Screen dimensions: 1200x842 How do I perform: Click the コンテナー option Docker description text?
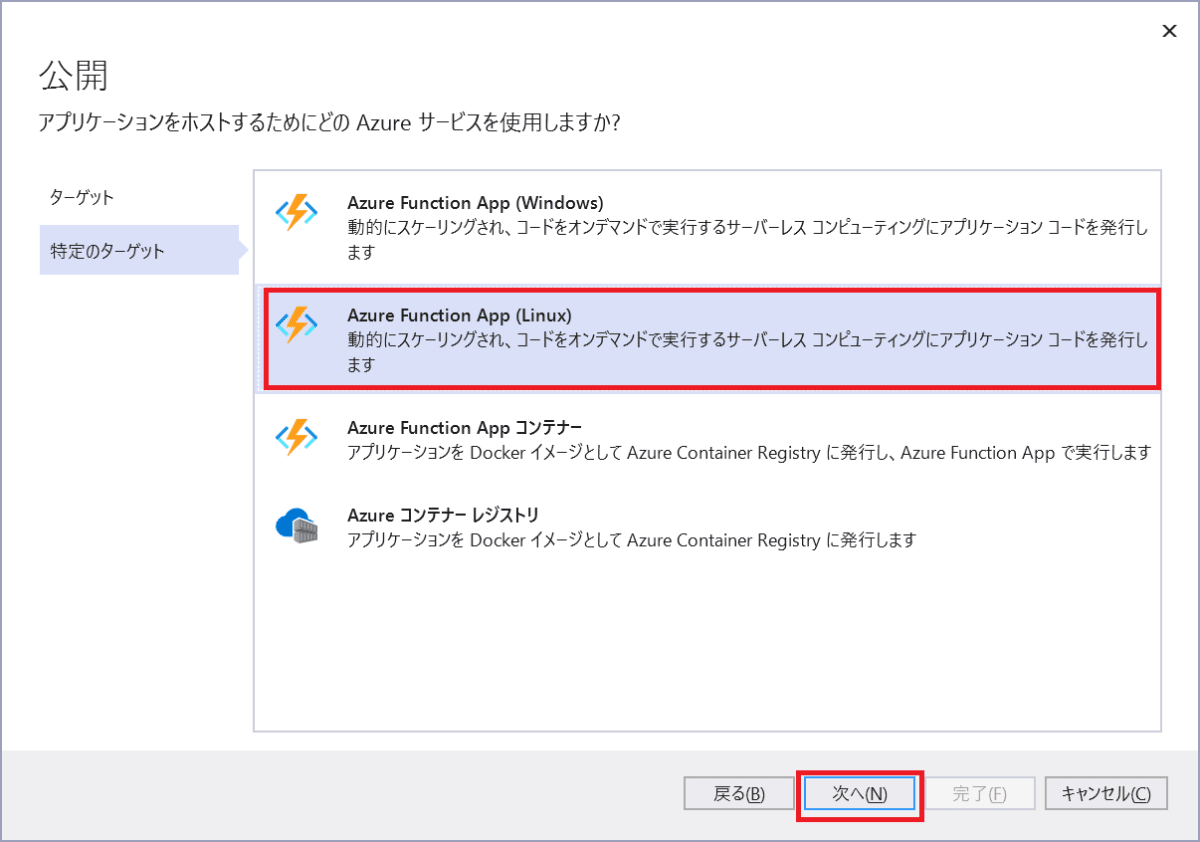coord(749,453)
